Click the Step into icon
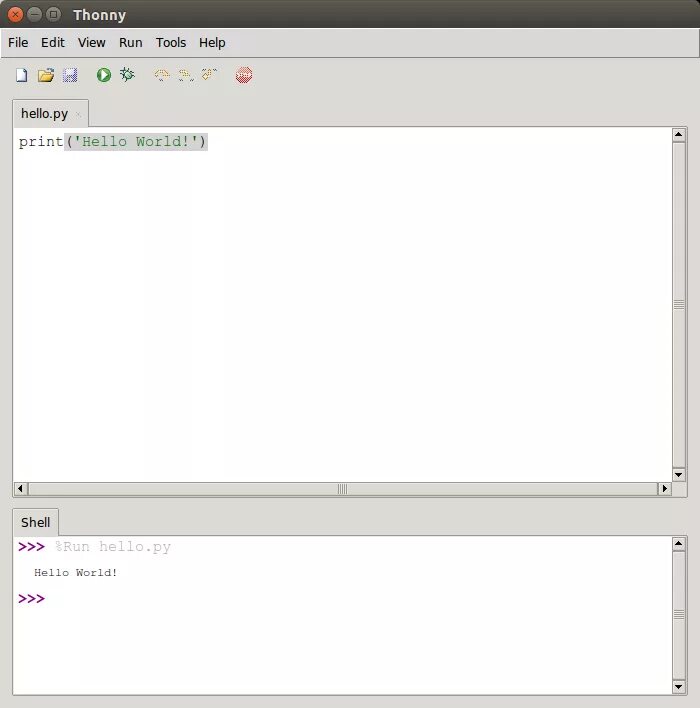The image size is (700, 708). tap(185, 75)
